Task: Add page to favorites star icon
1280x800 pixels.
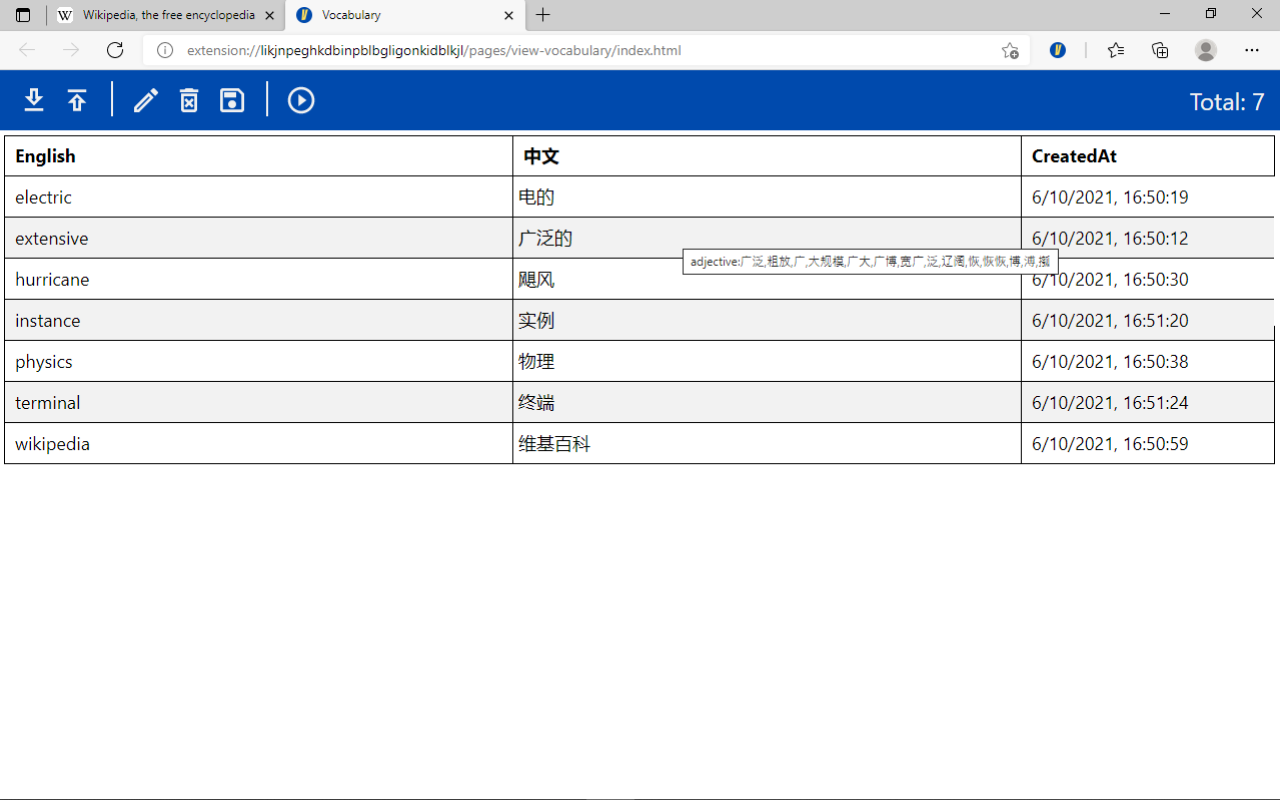Action: pyautogui.click(x=1010, y=50)
